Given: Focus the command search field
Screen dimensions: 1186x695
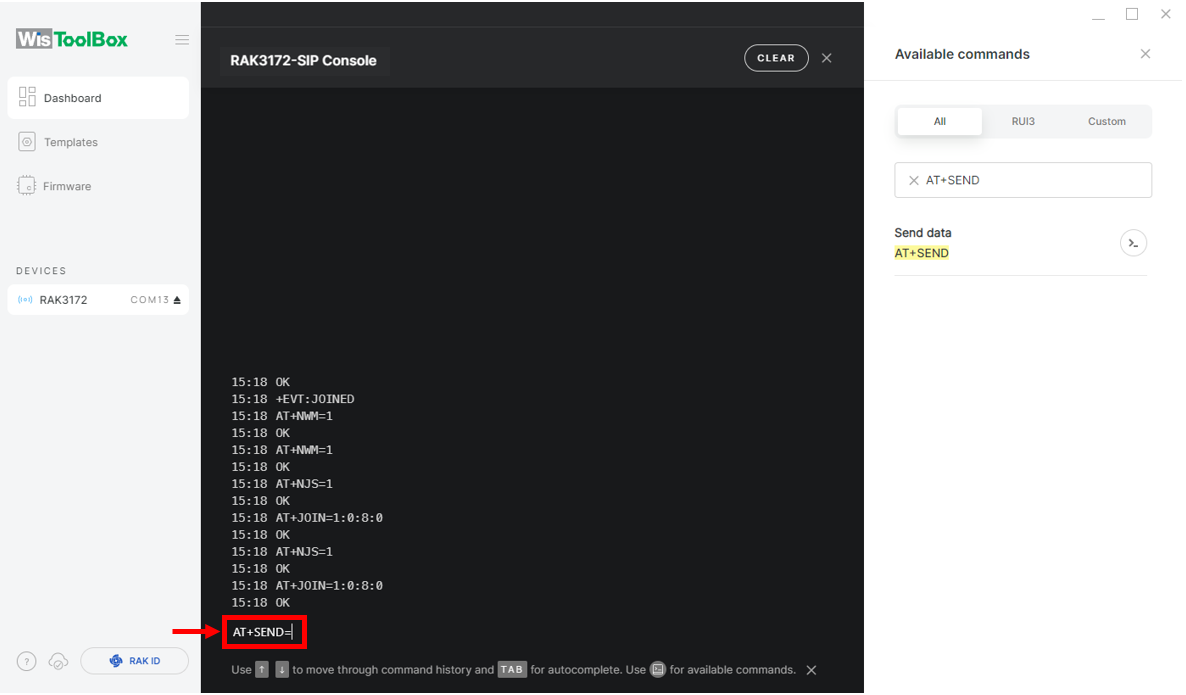Looking at the screenshot, I should click(x=1023, y=180).
